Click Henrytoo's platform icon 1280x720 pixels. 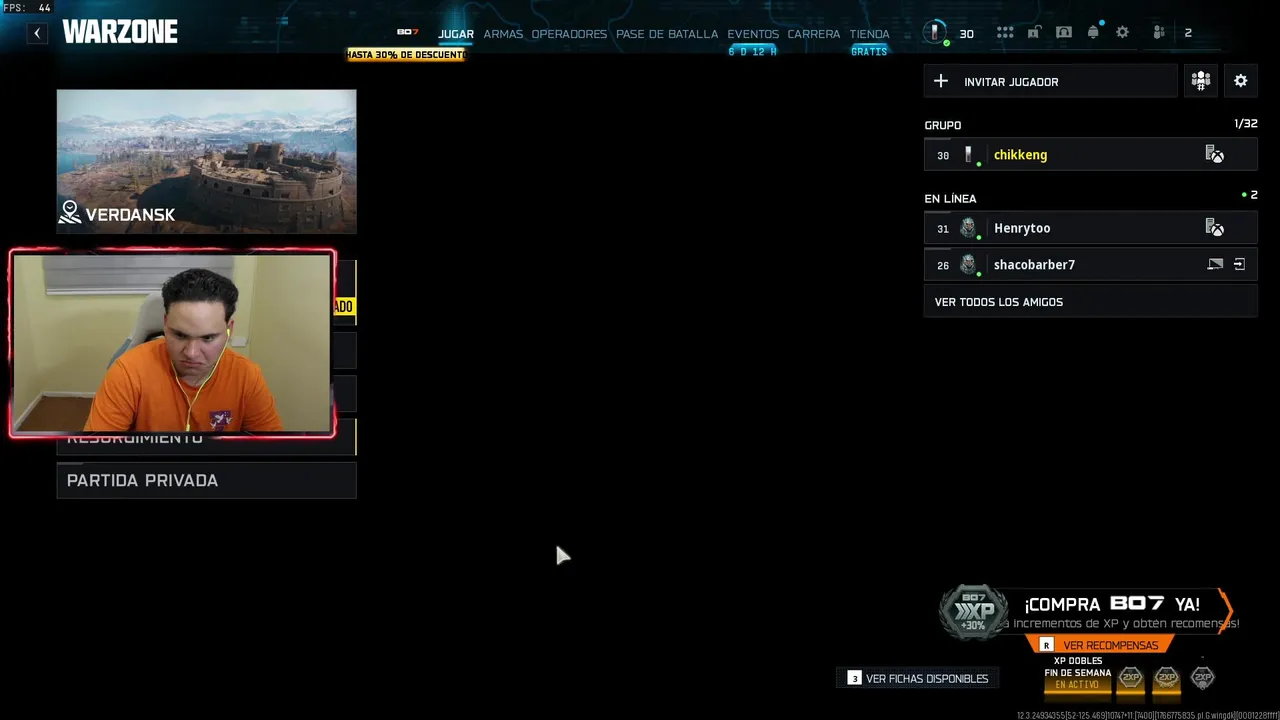(1215, 228)
